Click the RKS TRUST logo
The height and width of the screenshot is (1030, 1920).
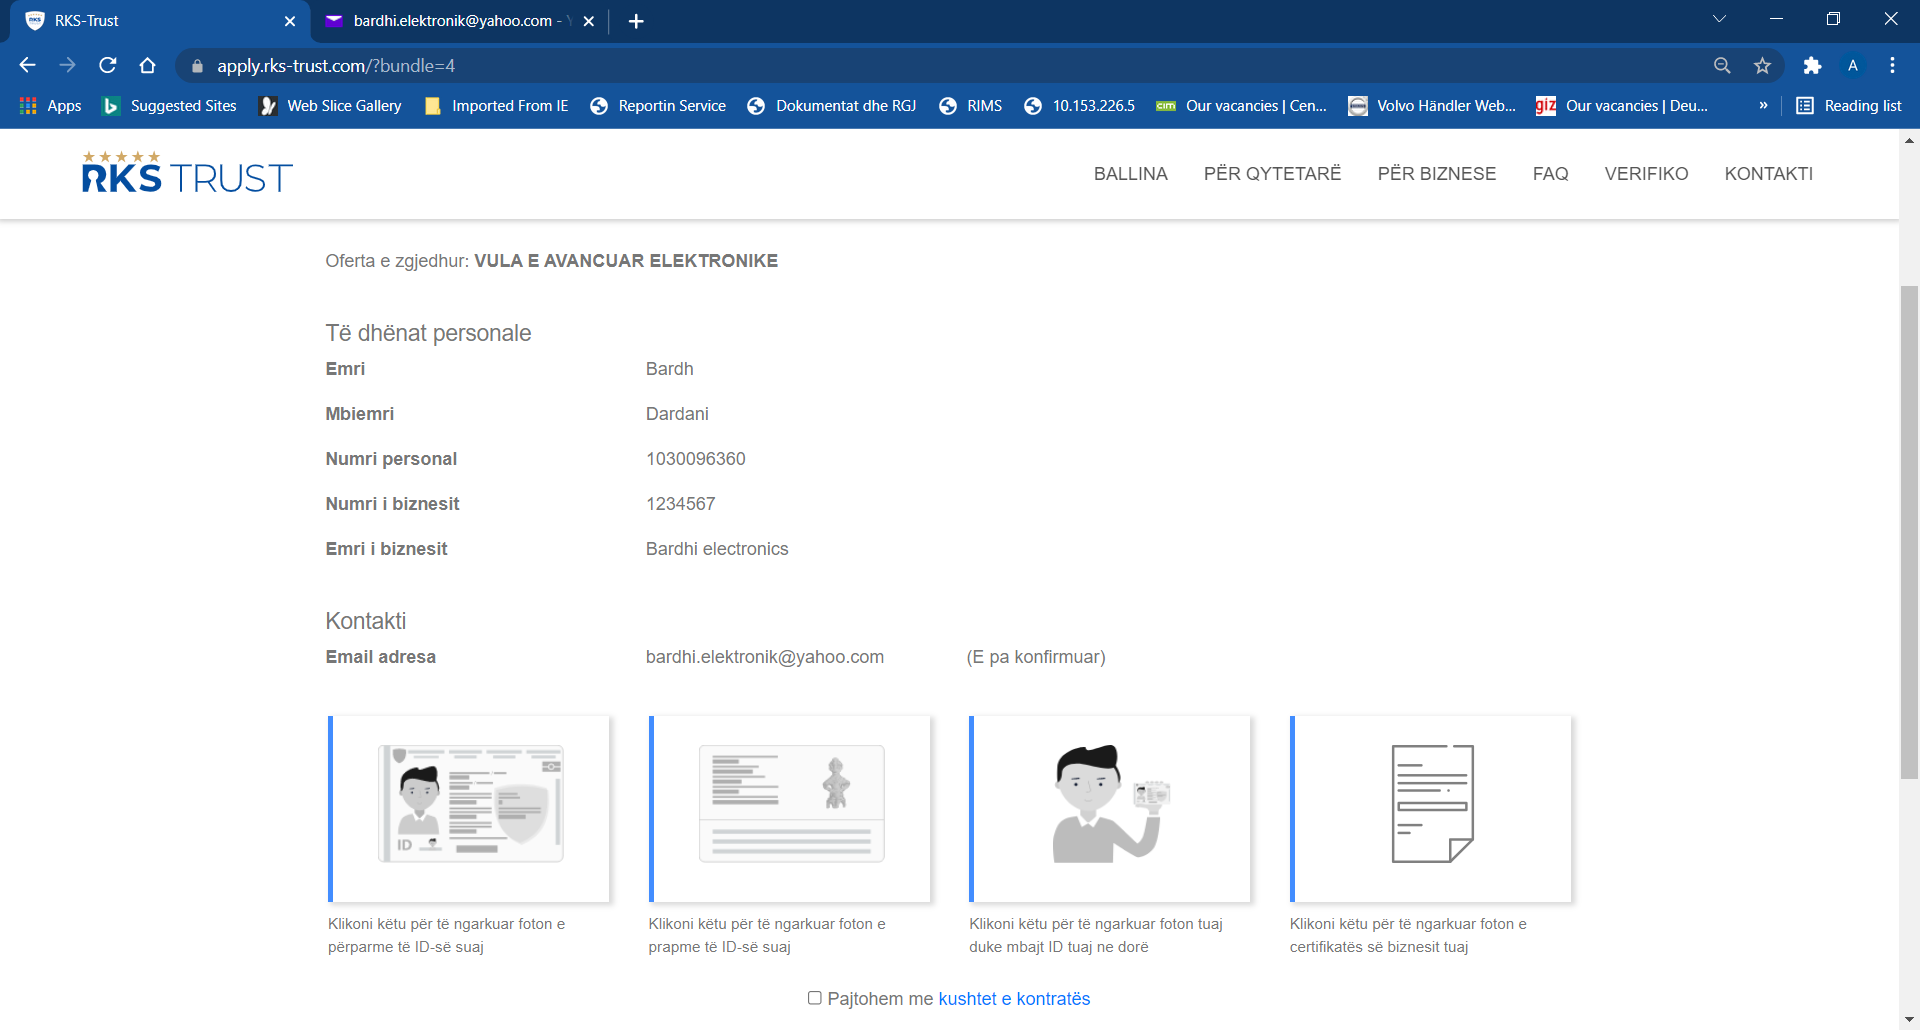[187, 172]
